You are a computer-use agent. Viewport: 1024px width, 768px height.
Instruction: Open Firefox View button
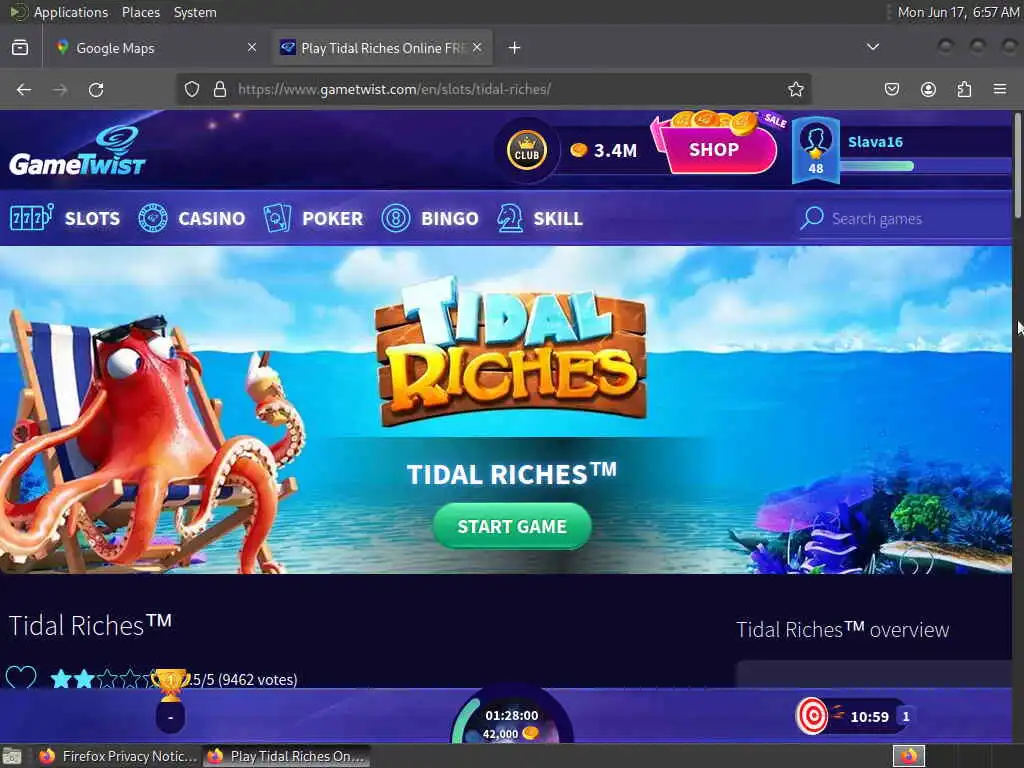(x=20, y=48)
